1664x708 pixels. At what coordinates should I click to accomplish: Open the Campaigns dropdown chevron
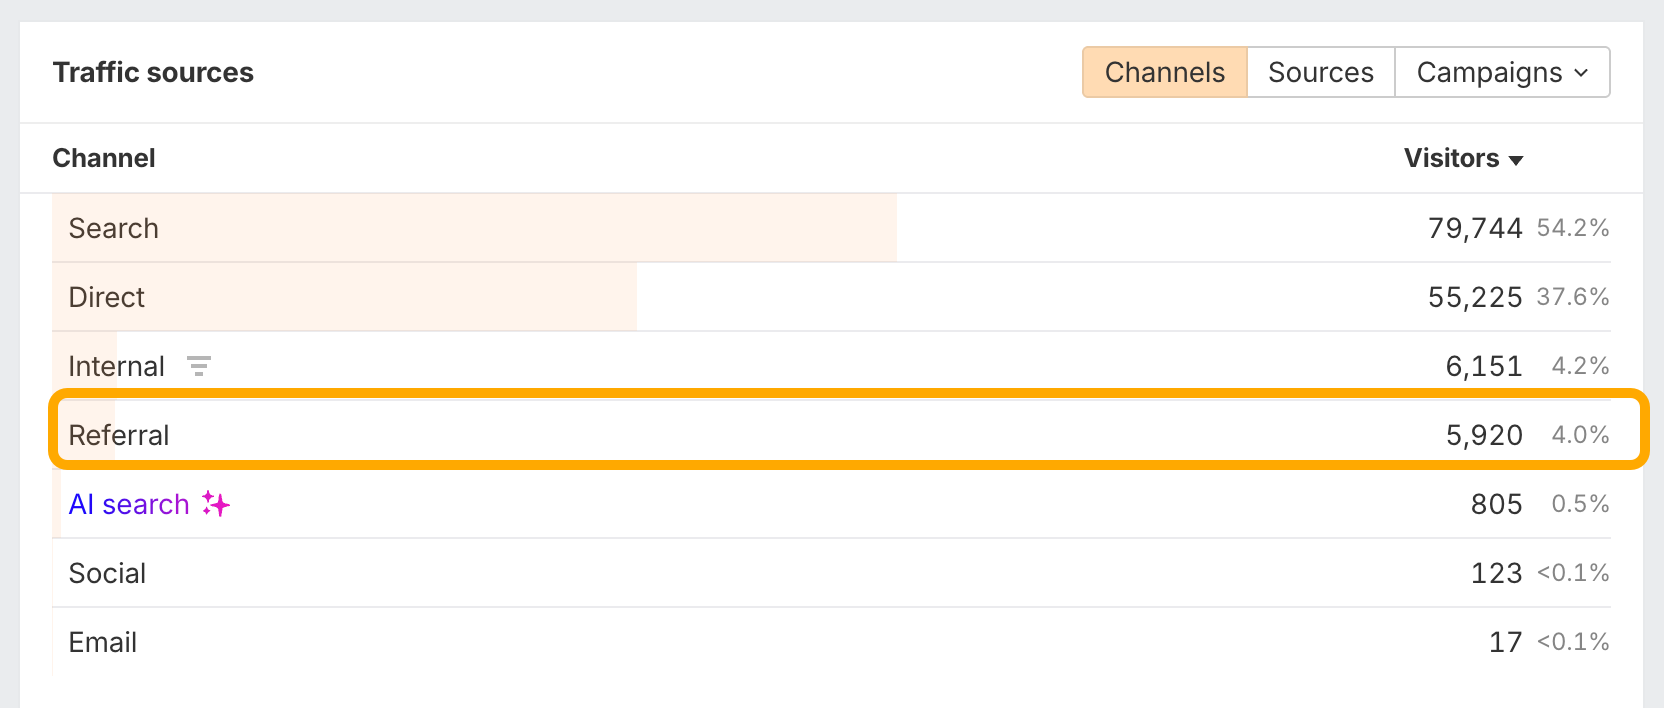click(1581, 73)
